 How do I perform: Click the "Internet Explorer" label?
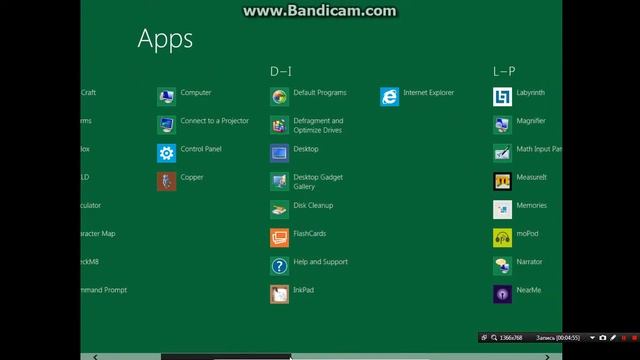click(429, 93)
